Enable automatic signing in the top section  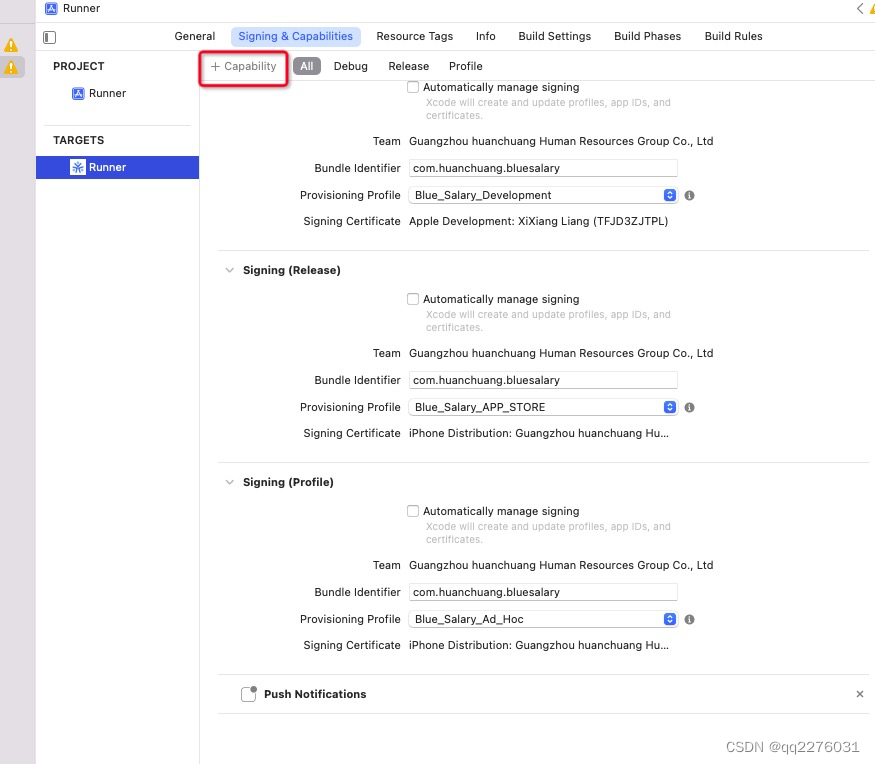coord(413,87)
